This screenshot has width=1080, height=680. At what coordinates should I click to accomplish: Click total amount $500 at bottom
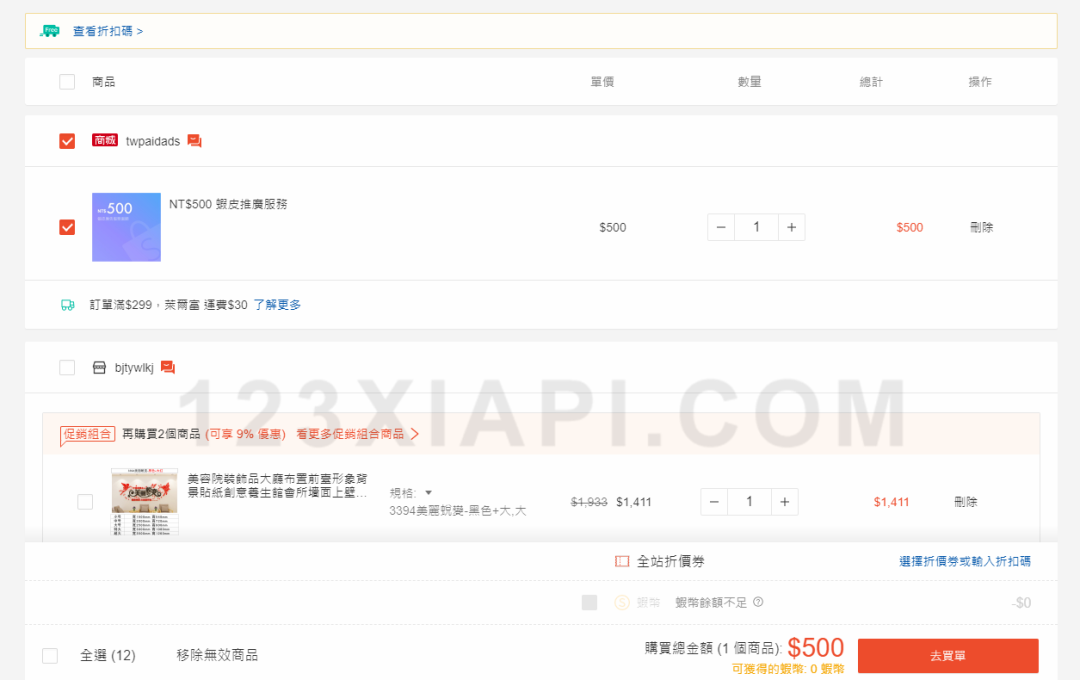click(816, 648)
